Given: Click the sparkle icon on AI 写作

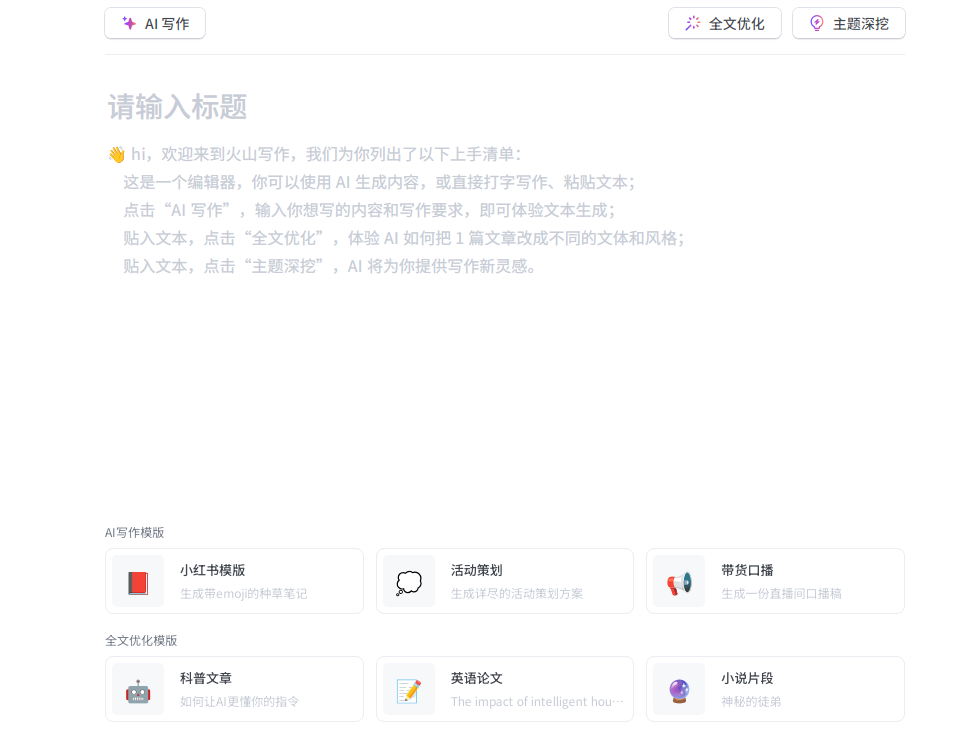Looking at the screenshot, I should tap(129, 23).
